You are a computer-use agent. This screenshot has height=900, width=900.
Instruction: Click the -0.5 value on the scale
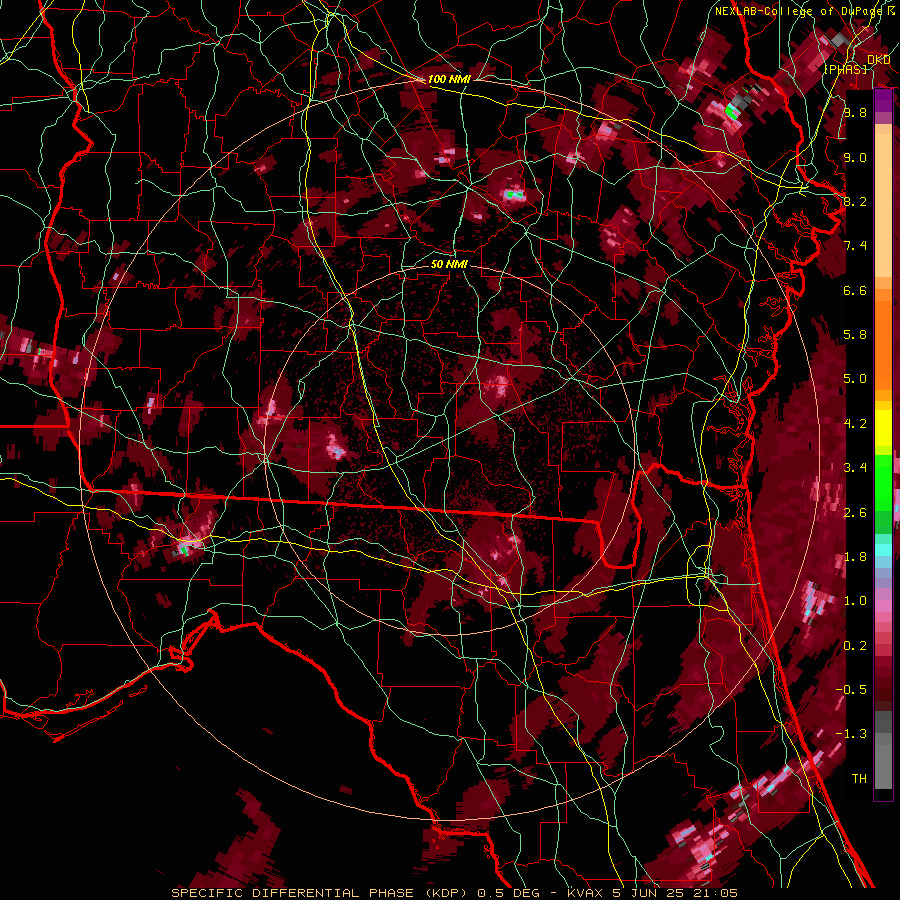851,690
